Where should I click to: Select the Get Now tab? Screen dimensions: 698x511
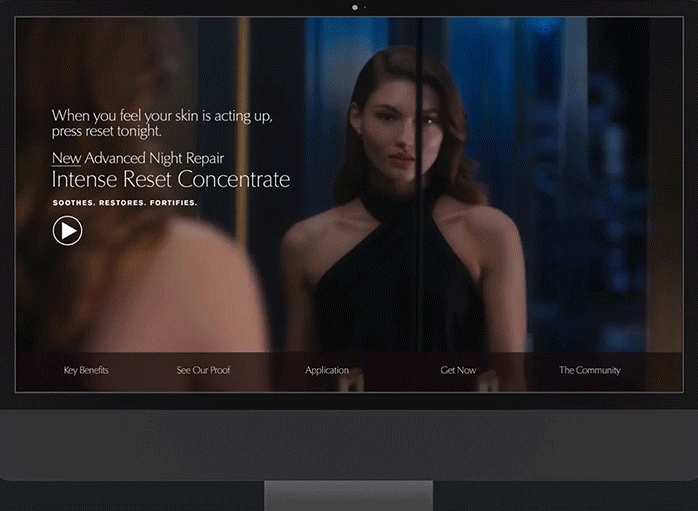coord(458,370)
